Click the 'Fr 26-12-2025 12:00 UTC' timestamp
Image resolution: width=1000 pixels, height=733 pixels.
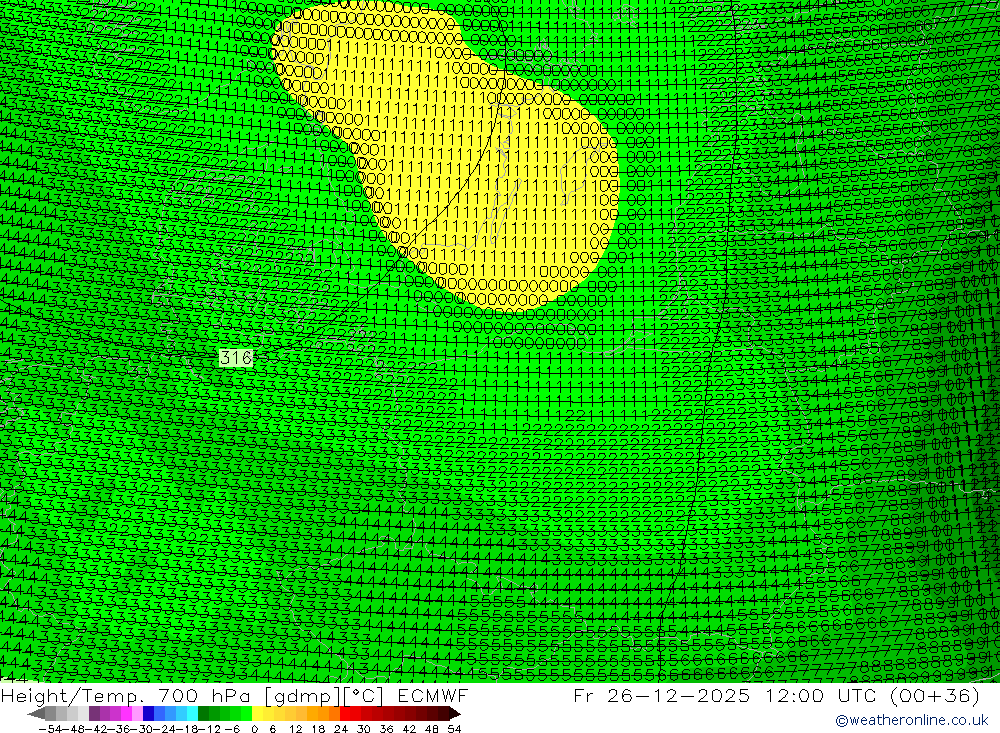(727, 695)
